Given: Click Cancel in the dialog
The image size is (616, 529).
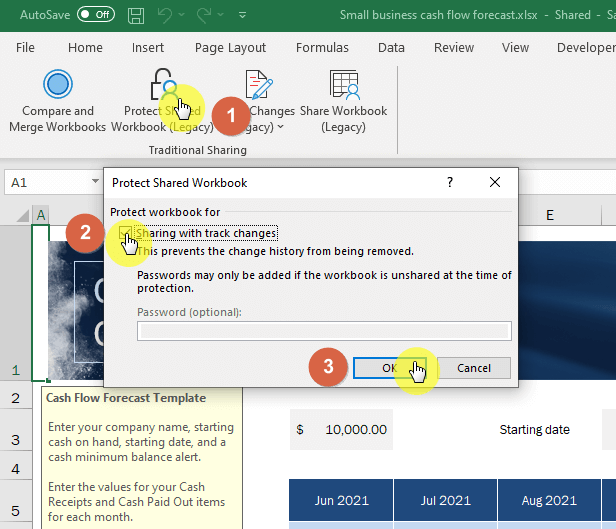Looking at the screenshot, I should click(x=474, y=368).
